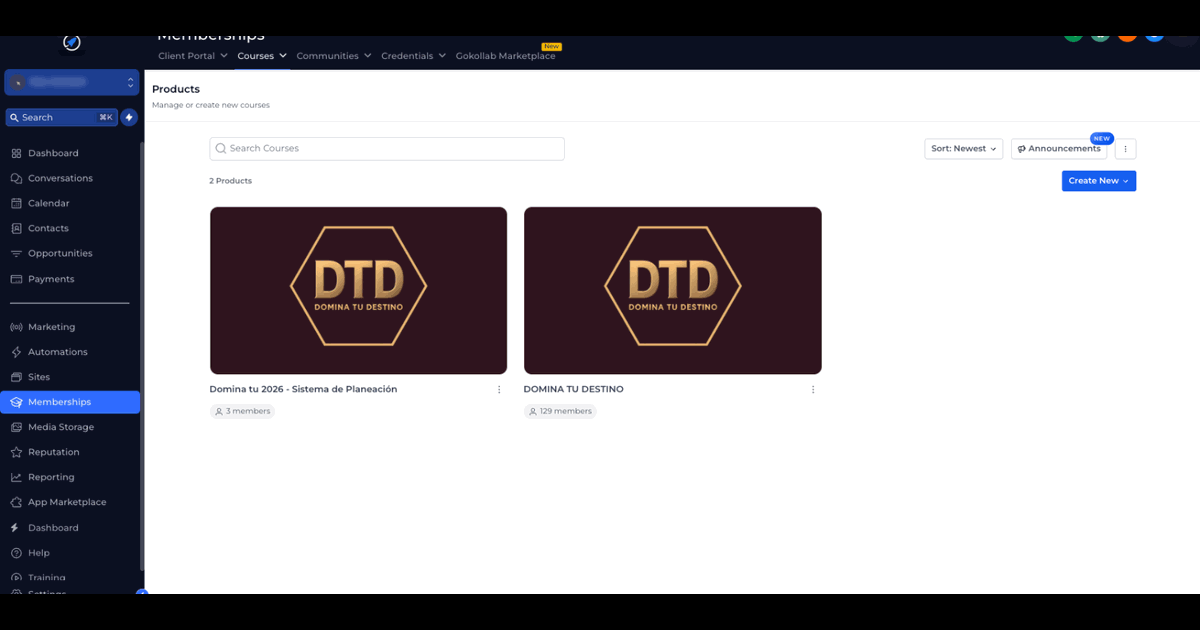Select Memberships in the sidebar
This screenshot has width=1200, height=630.
[70, 402]
